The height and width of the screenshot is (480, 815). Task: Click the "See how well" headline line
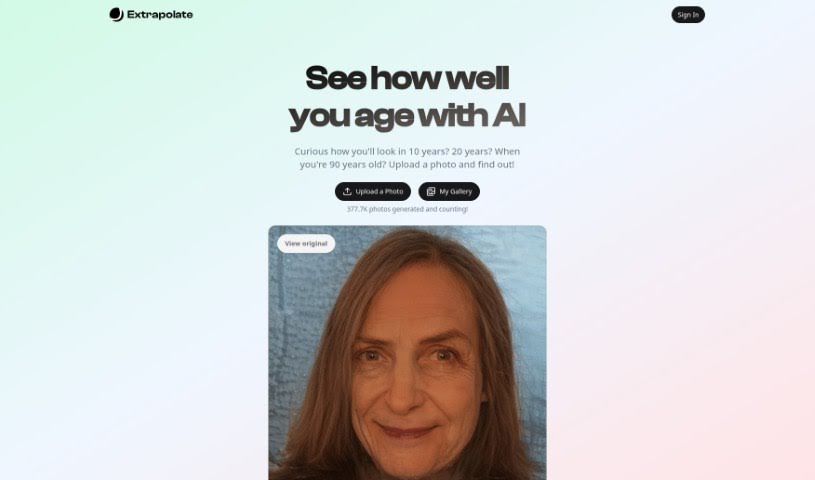[x=408, y=78]
